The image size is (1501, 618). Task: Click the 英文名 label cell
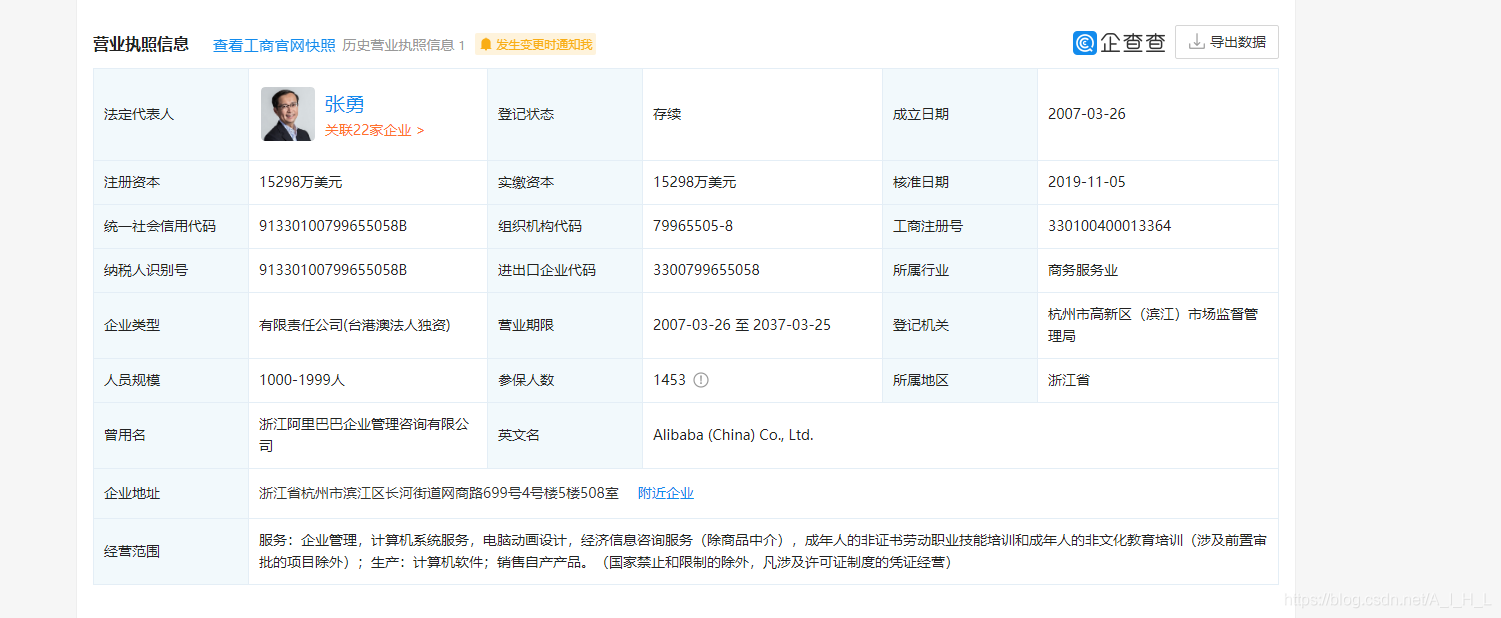565,435
